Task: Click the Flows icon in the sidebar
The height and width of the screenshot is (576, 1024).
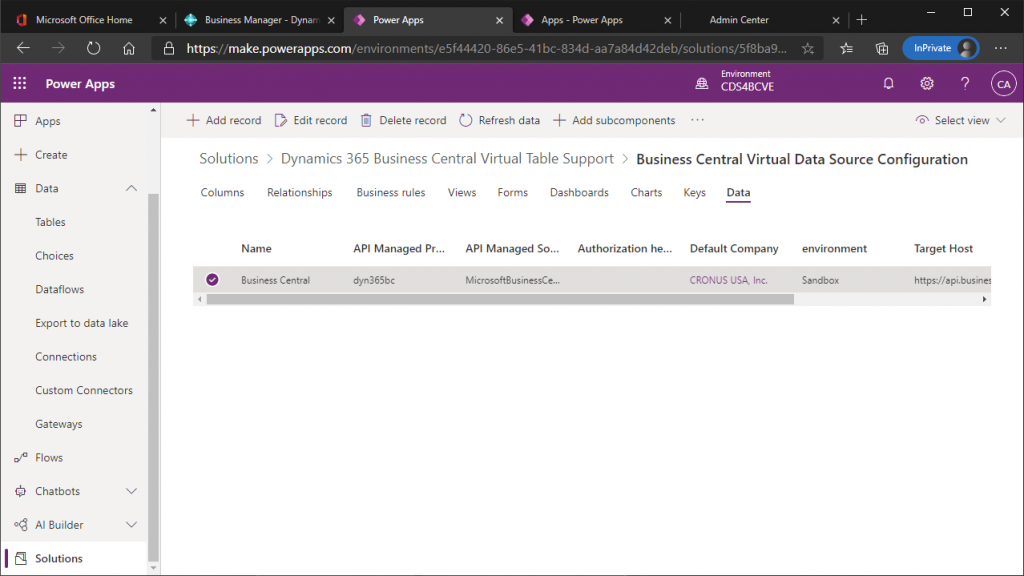Action: 20,457
